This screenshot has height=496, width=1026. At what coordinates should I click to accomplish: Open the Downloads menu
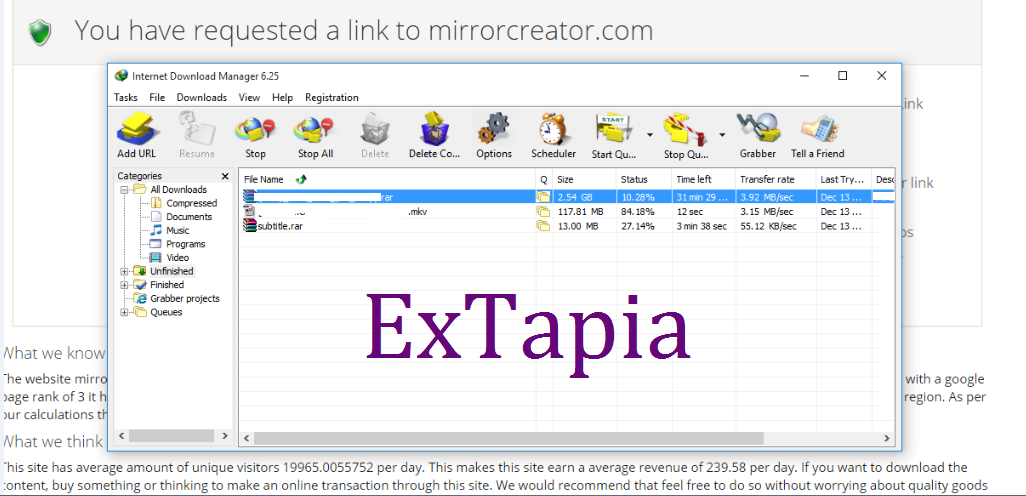point(202,97)
